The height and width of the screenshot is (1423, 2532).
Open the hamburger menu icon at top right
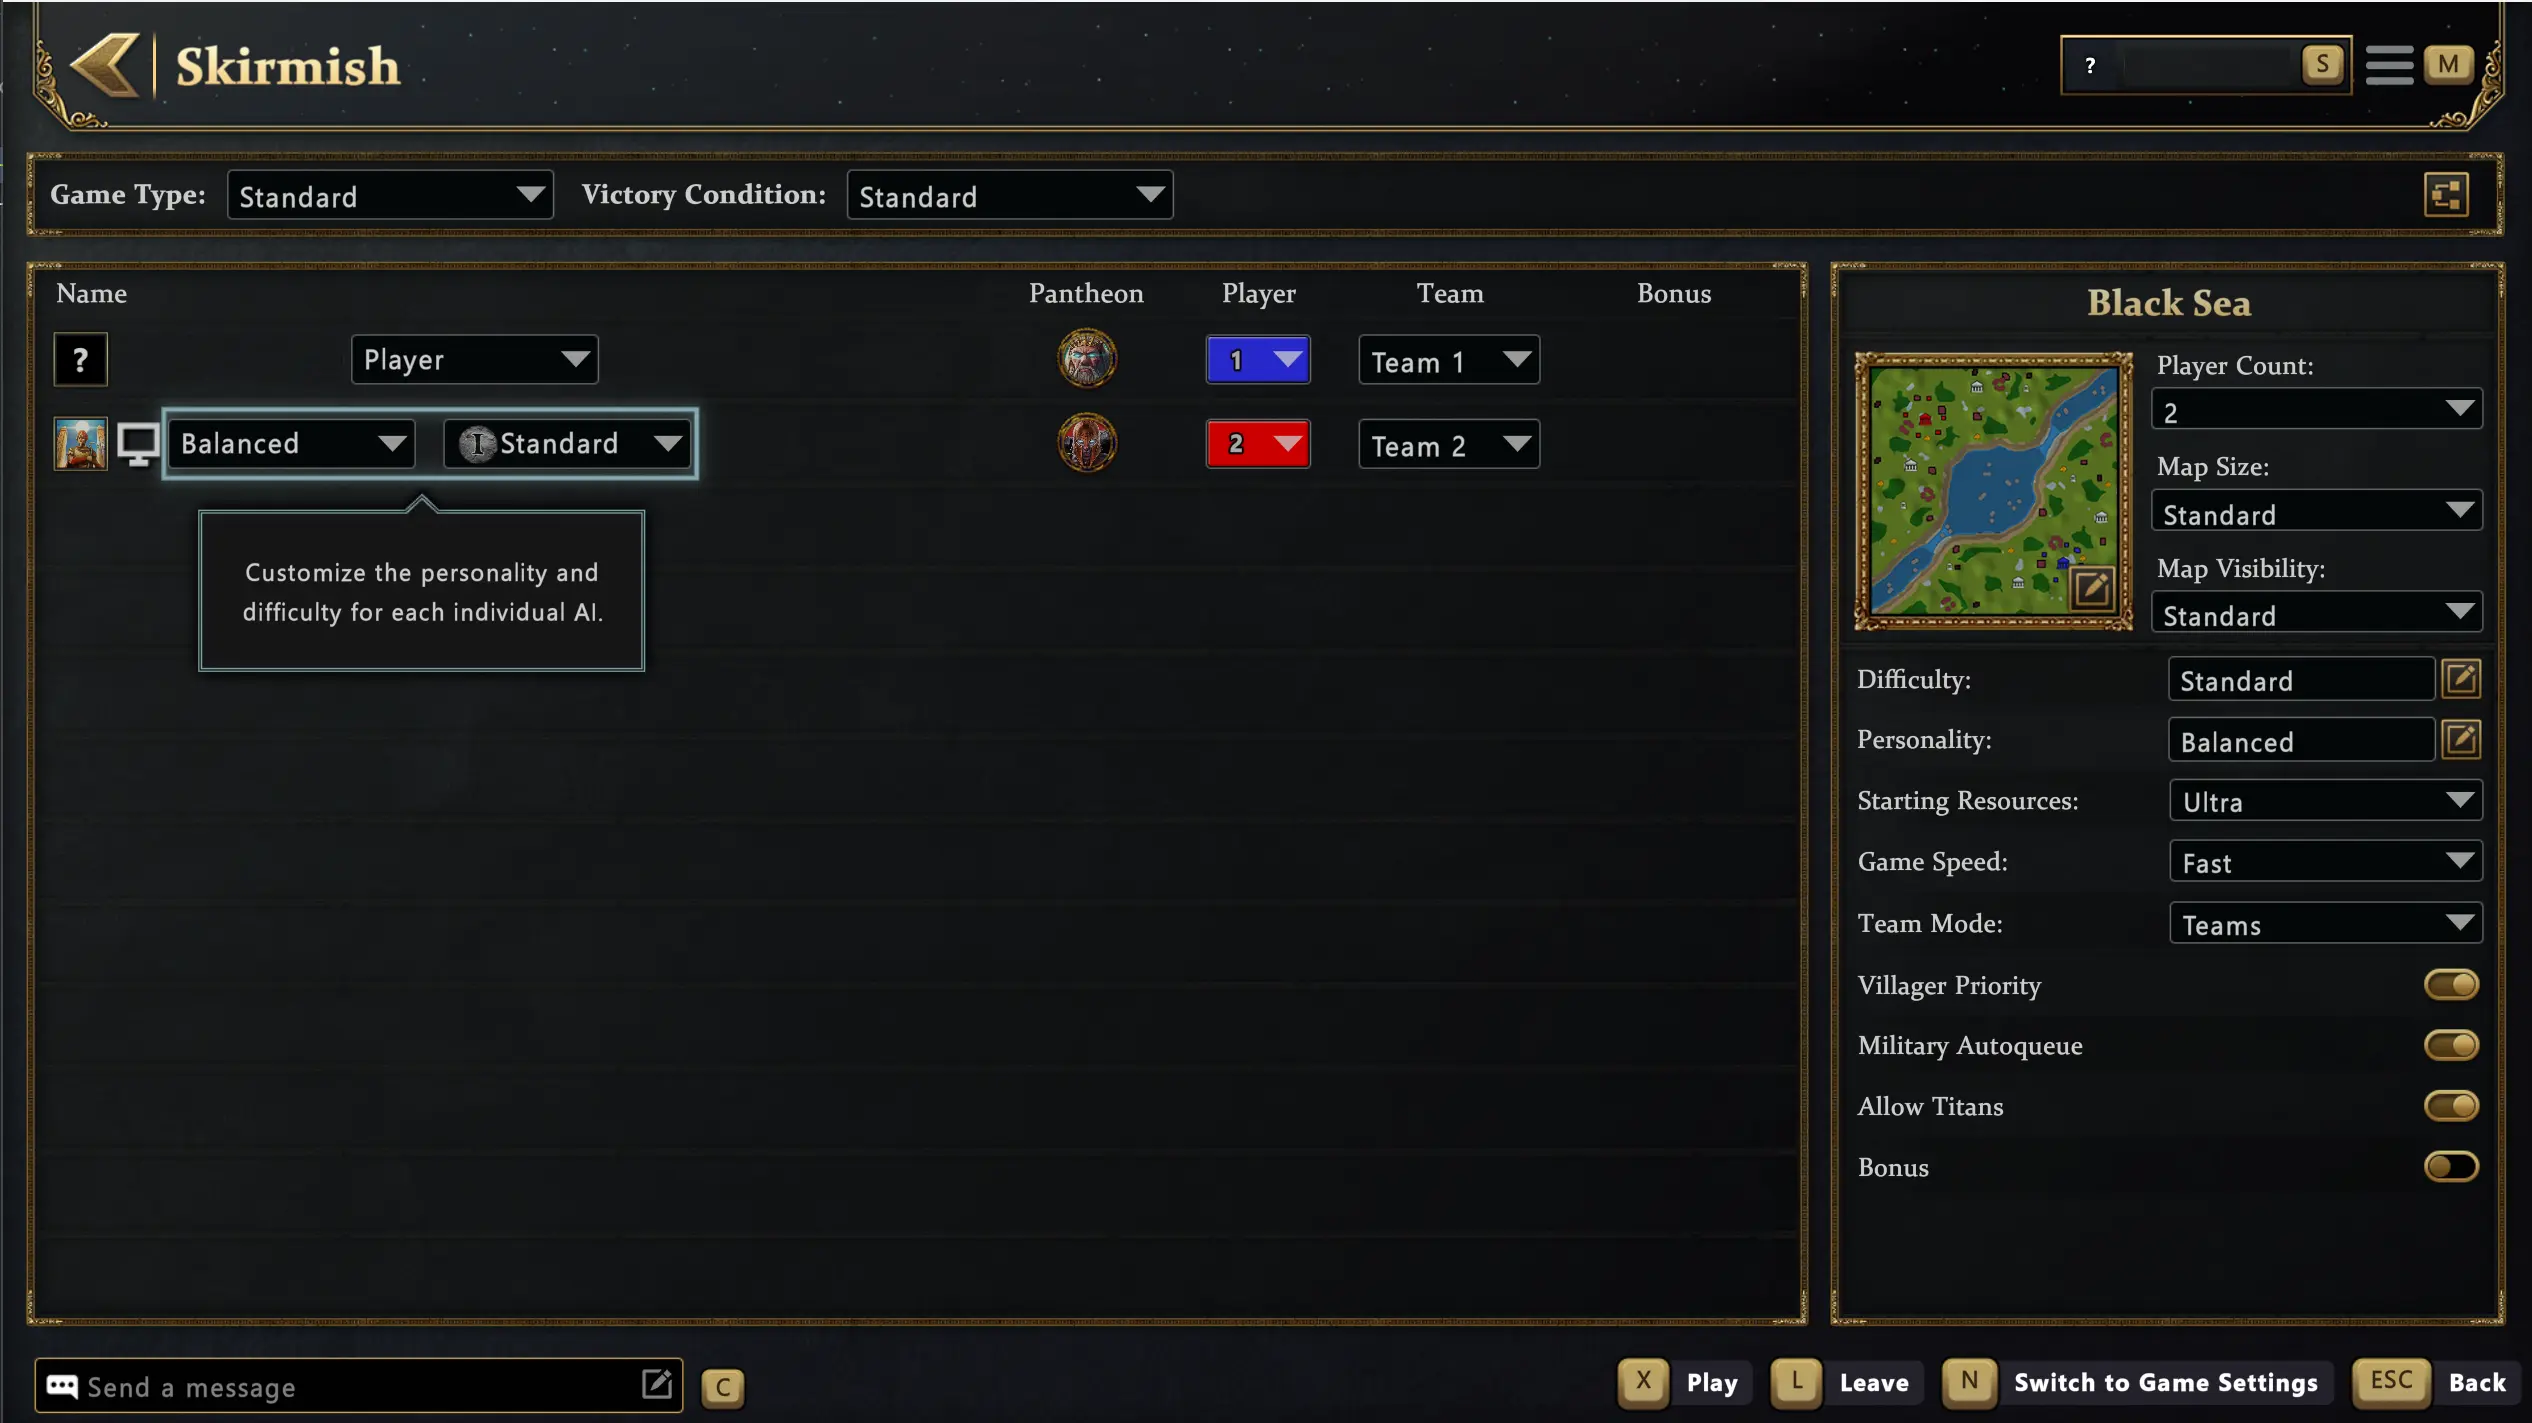(x=2389, y=66)
